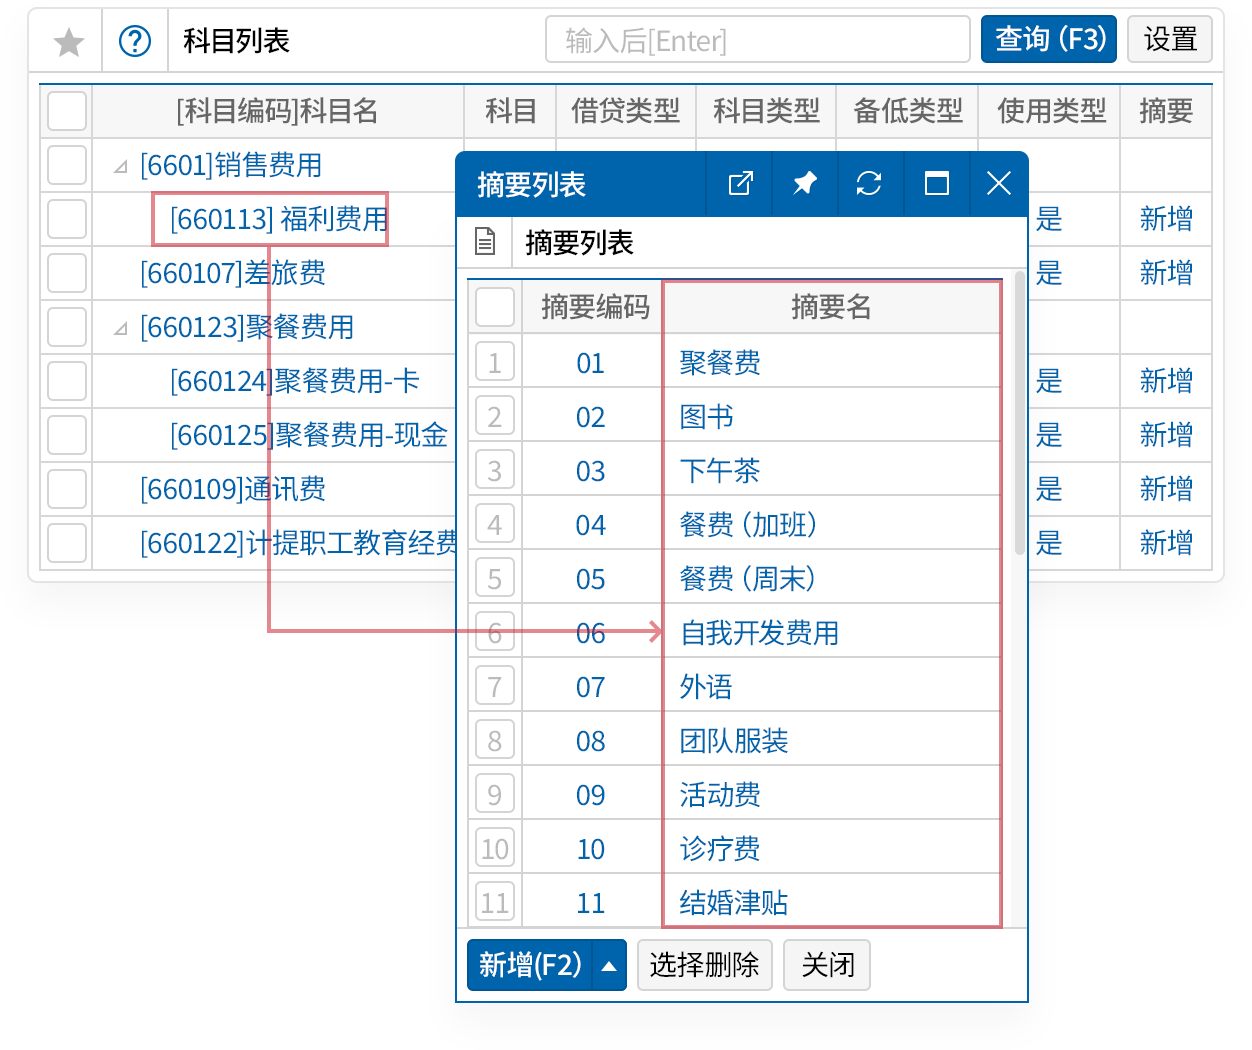1252x1050 pixels.
Task: Open the 设置 settings button
Action: [x=1170, y=39]
